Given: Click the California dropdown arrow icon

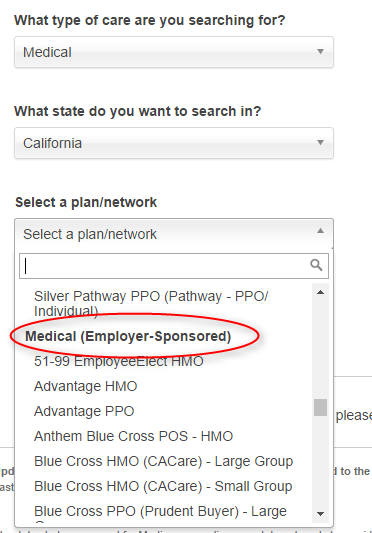Looking at the screenshot, I should (x=320, y=142).
